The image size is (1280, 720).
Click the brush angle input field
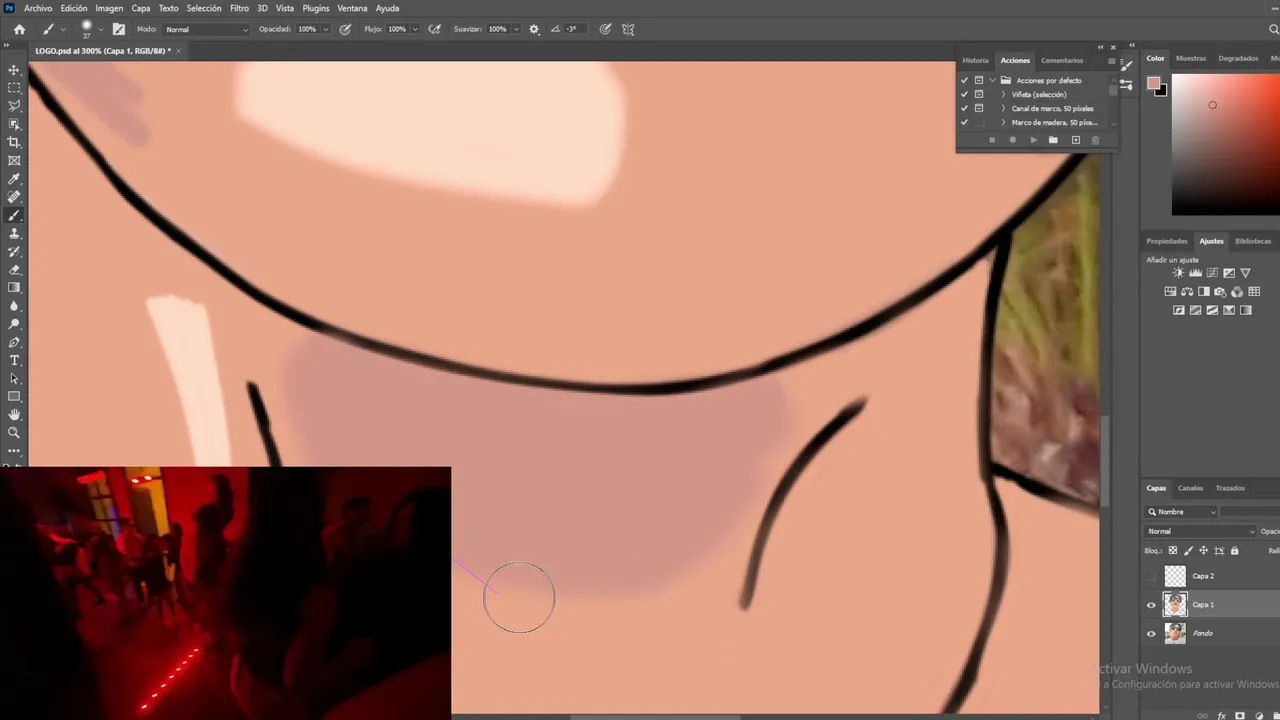pos(574,29)
